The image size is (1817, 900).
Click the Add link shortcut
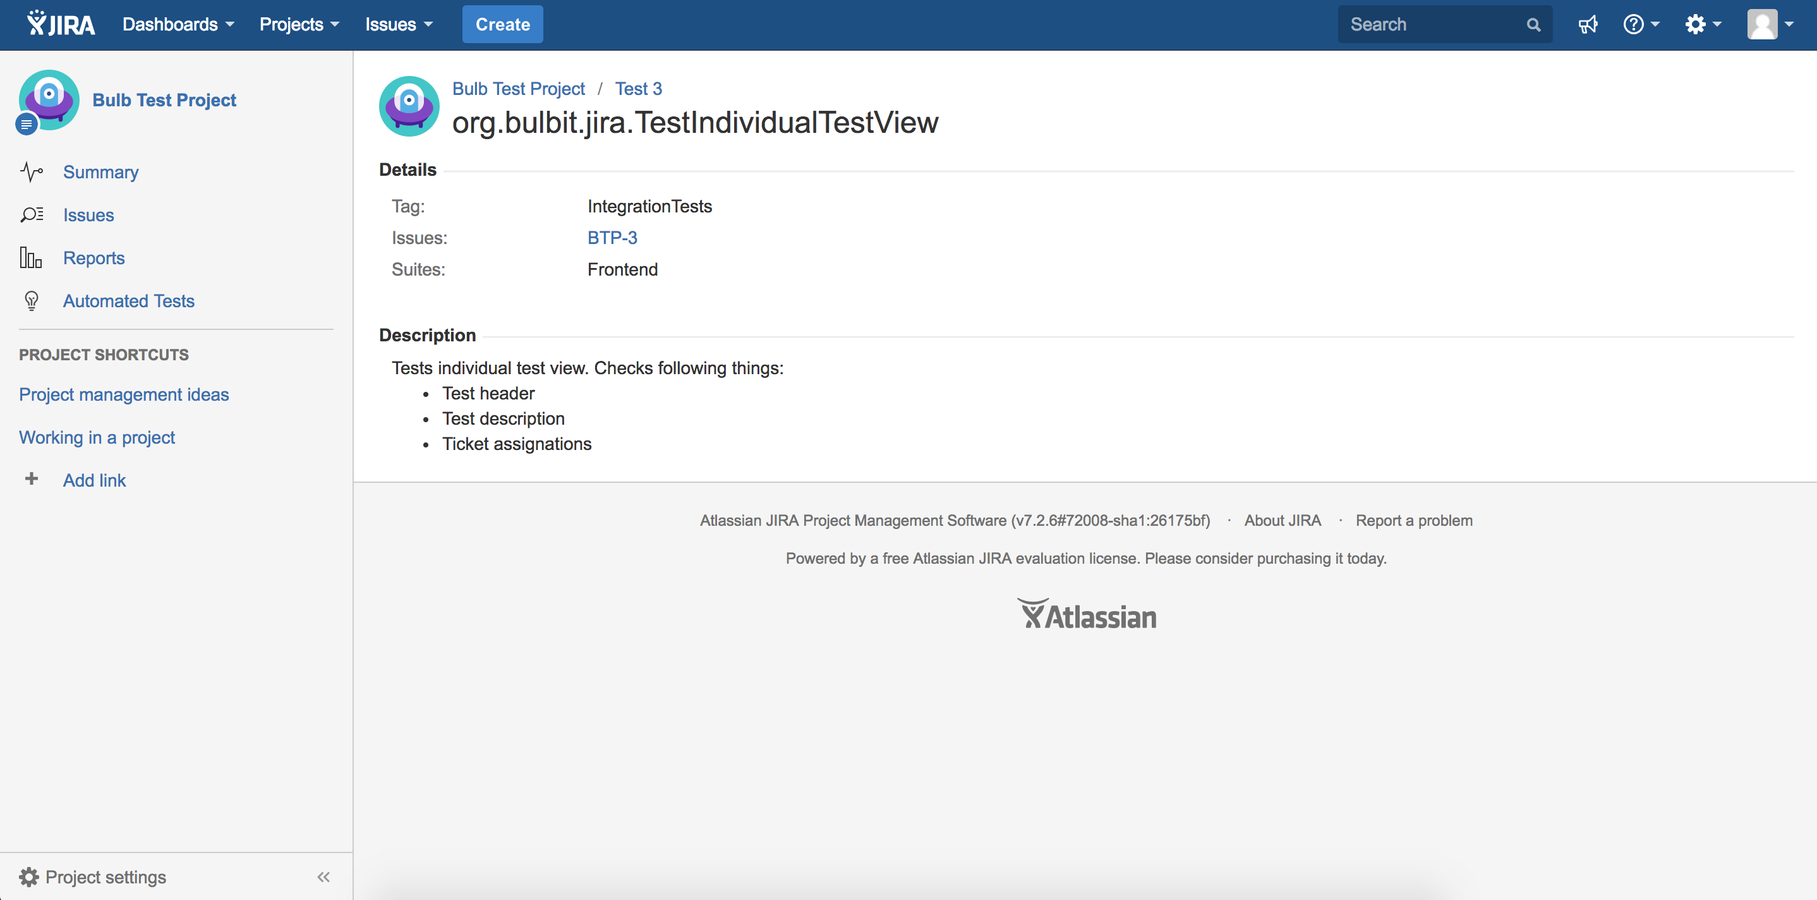(94, 480)
